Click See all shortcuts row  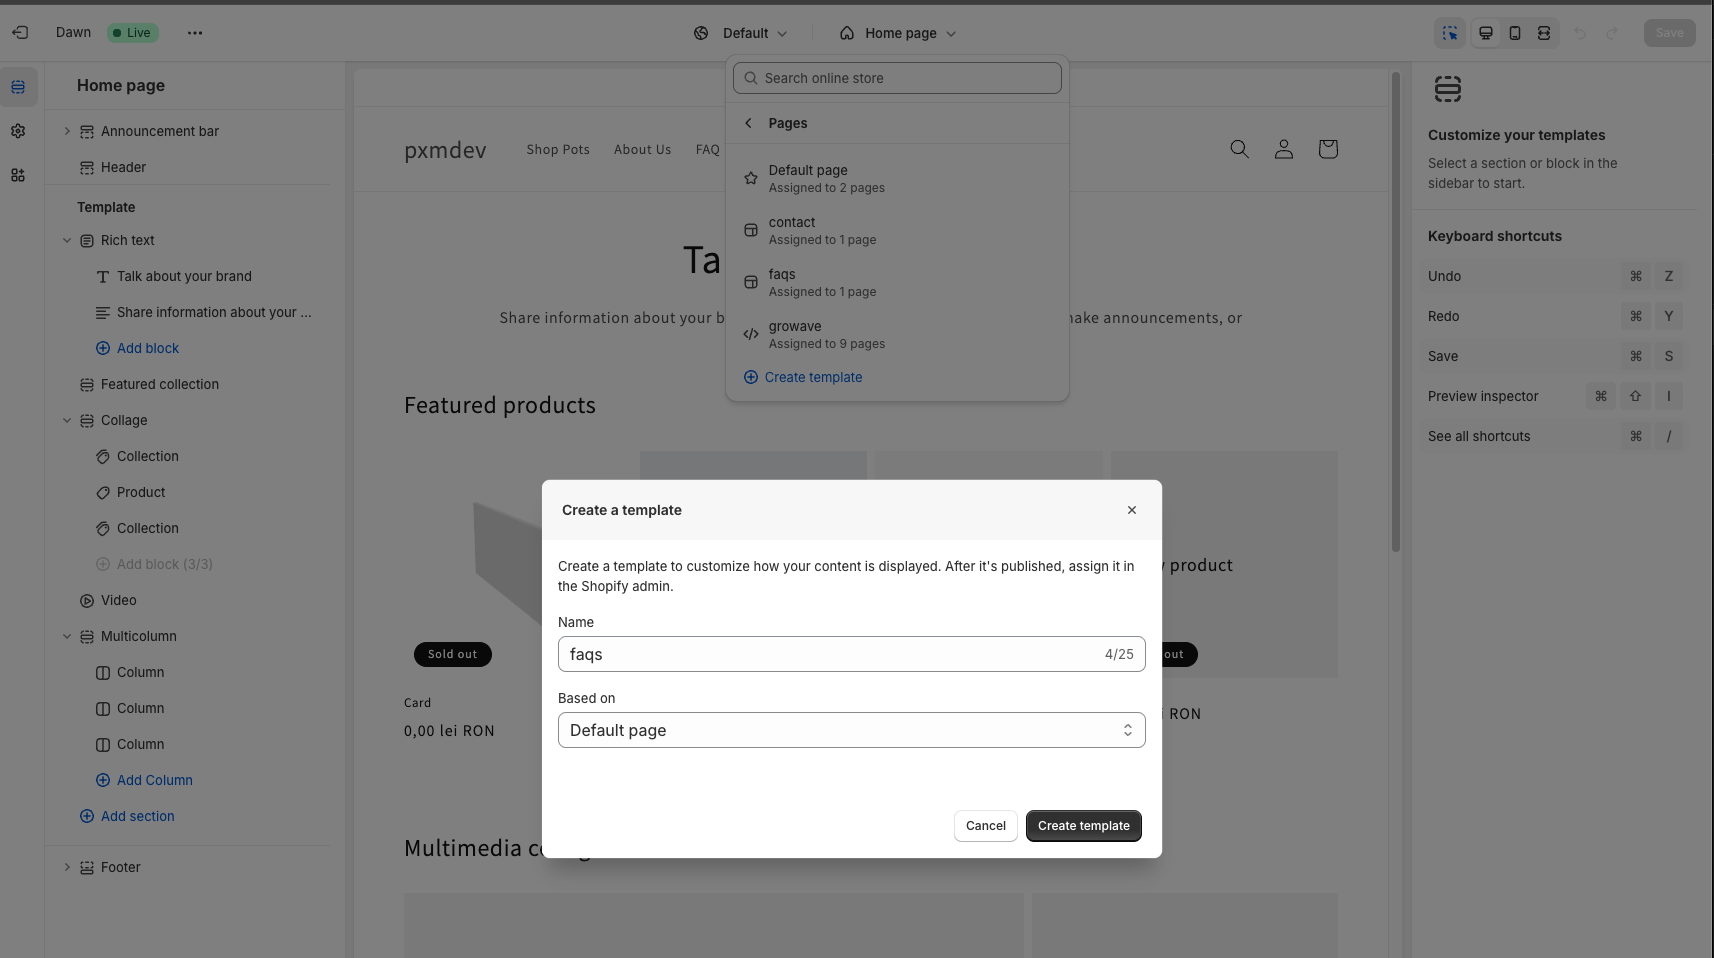[x=1555, y=436]
